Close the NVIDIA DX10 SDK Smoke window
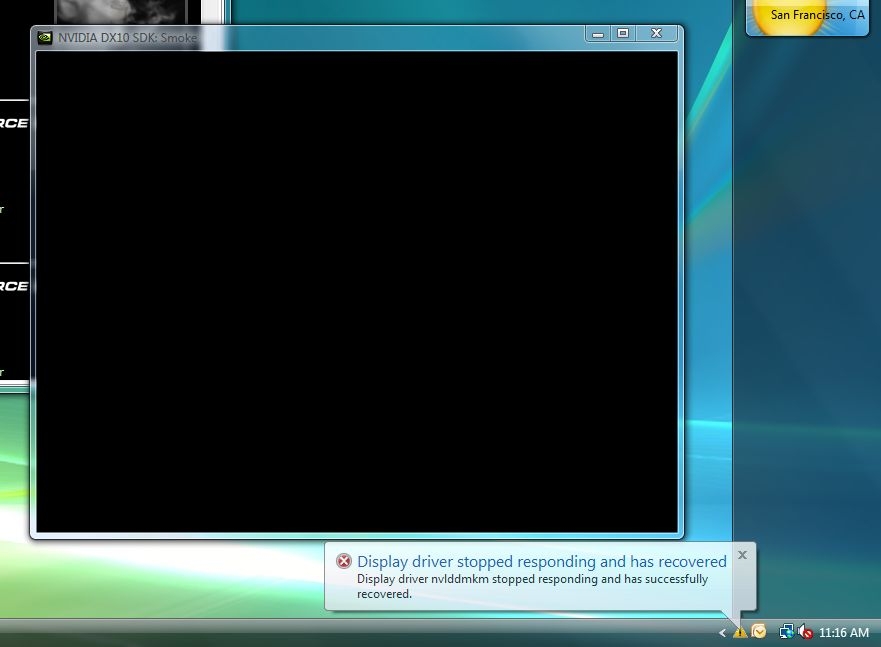Image resolution: width=881 pixels, height=647 pixels. (x=656, y=34)
